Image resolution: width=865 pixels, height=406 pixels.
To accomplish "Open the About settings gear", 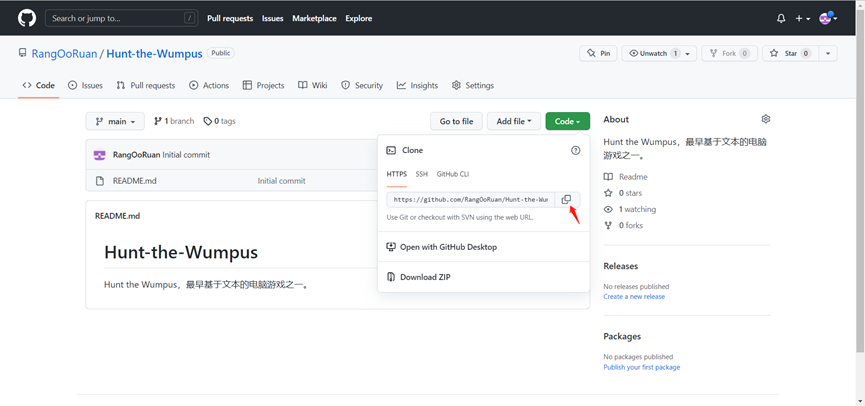I will [766, 119].
